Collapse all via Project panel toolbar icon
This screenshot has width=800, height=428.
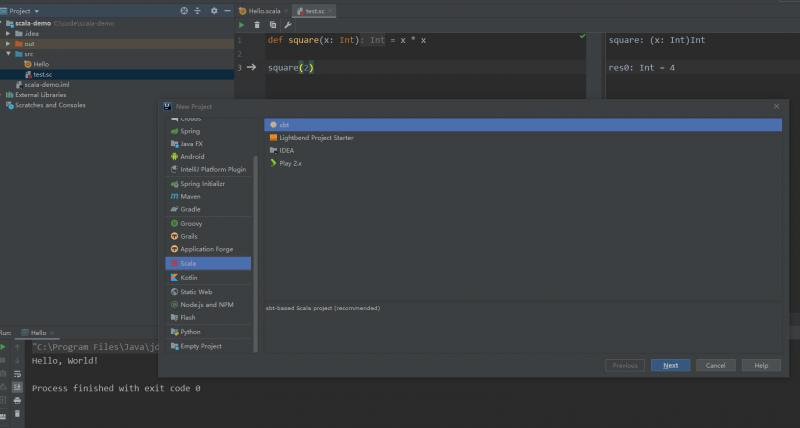[197, 11]
